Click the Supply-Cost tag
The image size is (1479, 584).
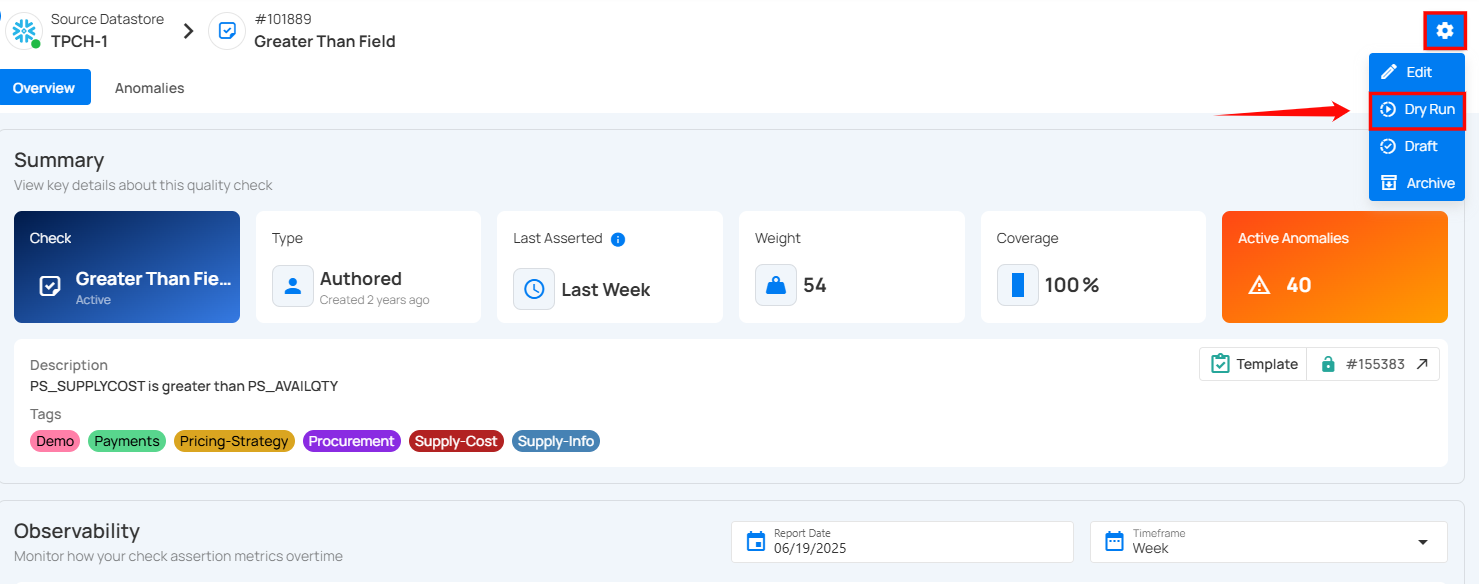[456, 441]
